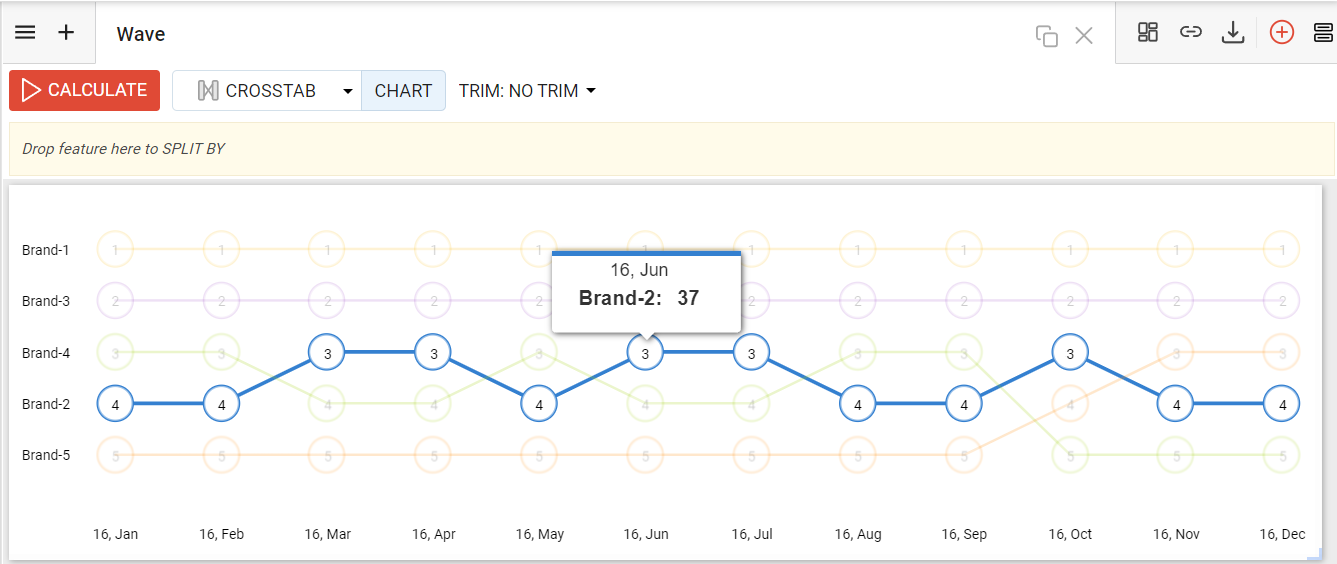Click the Brand-2 node at 16, Jan
1337x564 pixels.
116,405
